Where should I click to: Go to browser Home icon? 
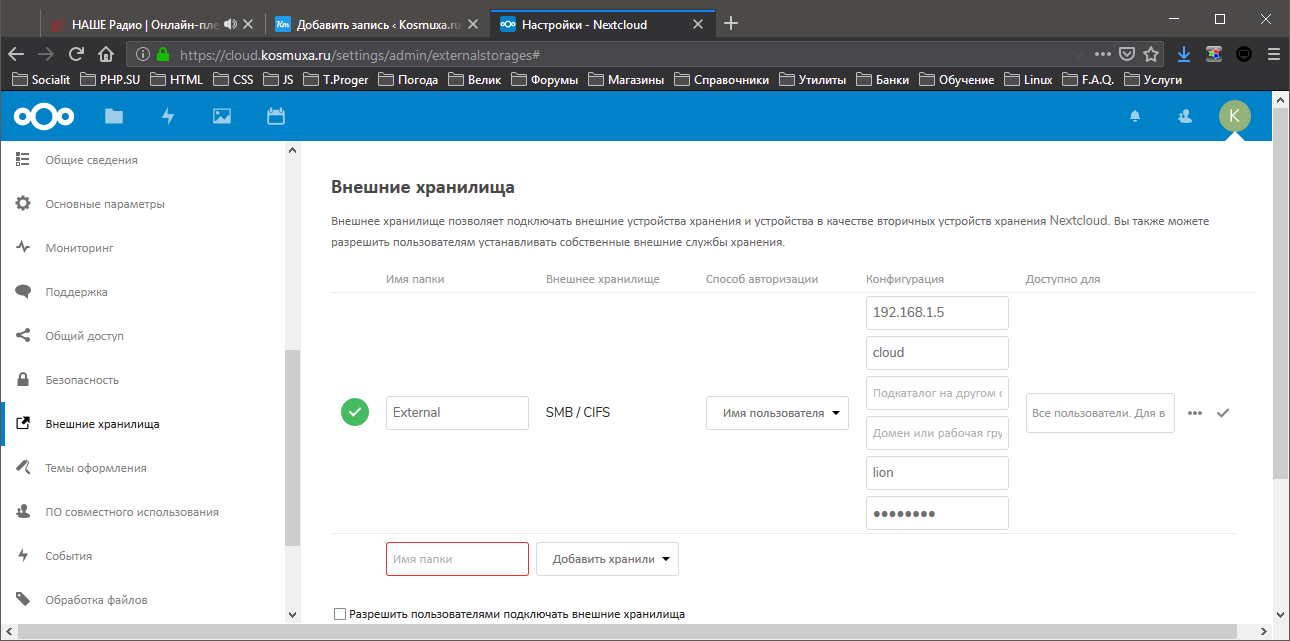point(106,54)
